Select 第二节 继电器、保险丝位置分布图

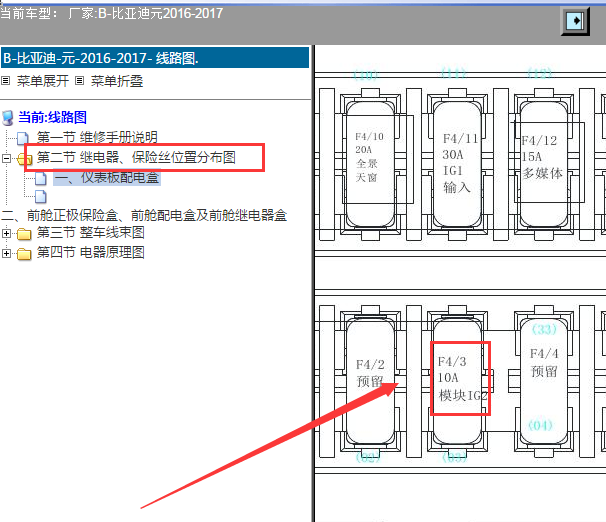pos(136,157)
